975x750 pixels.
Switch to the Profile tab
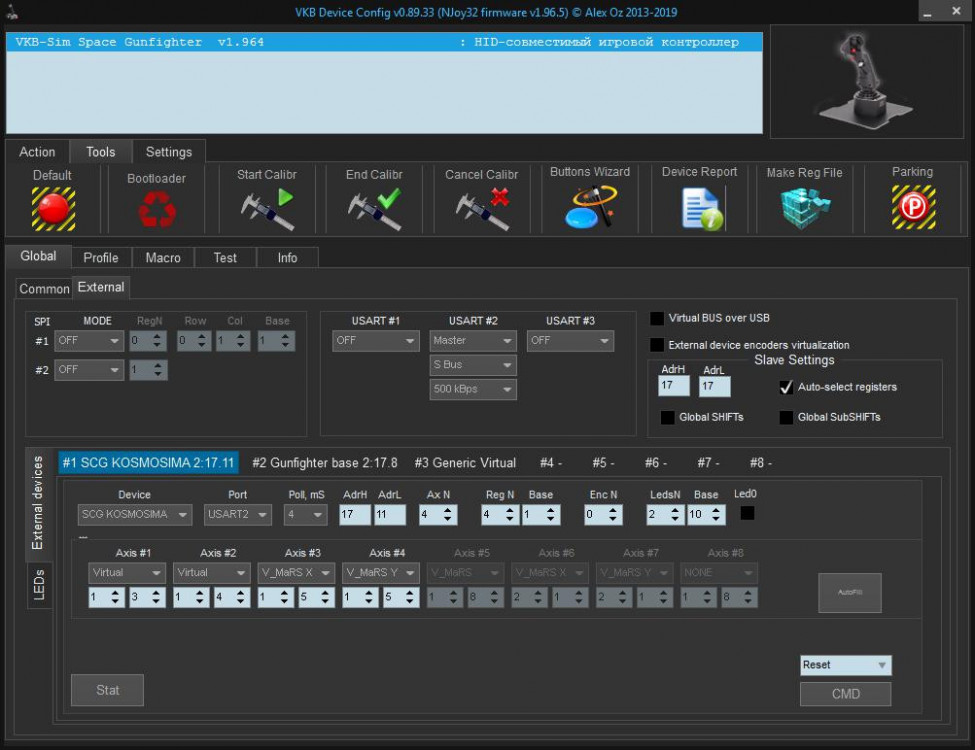(x=101, y=258)
